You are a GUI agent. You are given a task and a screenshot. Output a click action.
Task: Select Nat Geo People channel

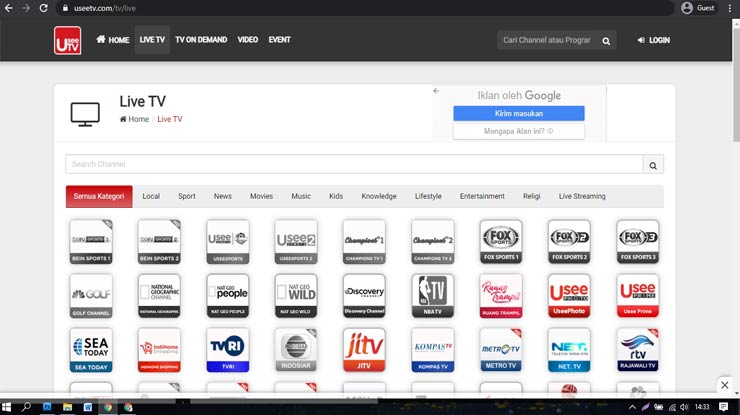coord(228,296)
